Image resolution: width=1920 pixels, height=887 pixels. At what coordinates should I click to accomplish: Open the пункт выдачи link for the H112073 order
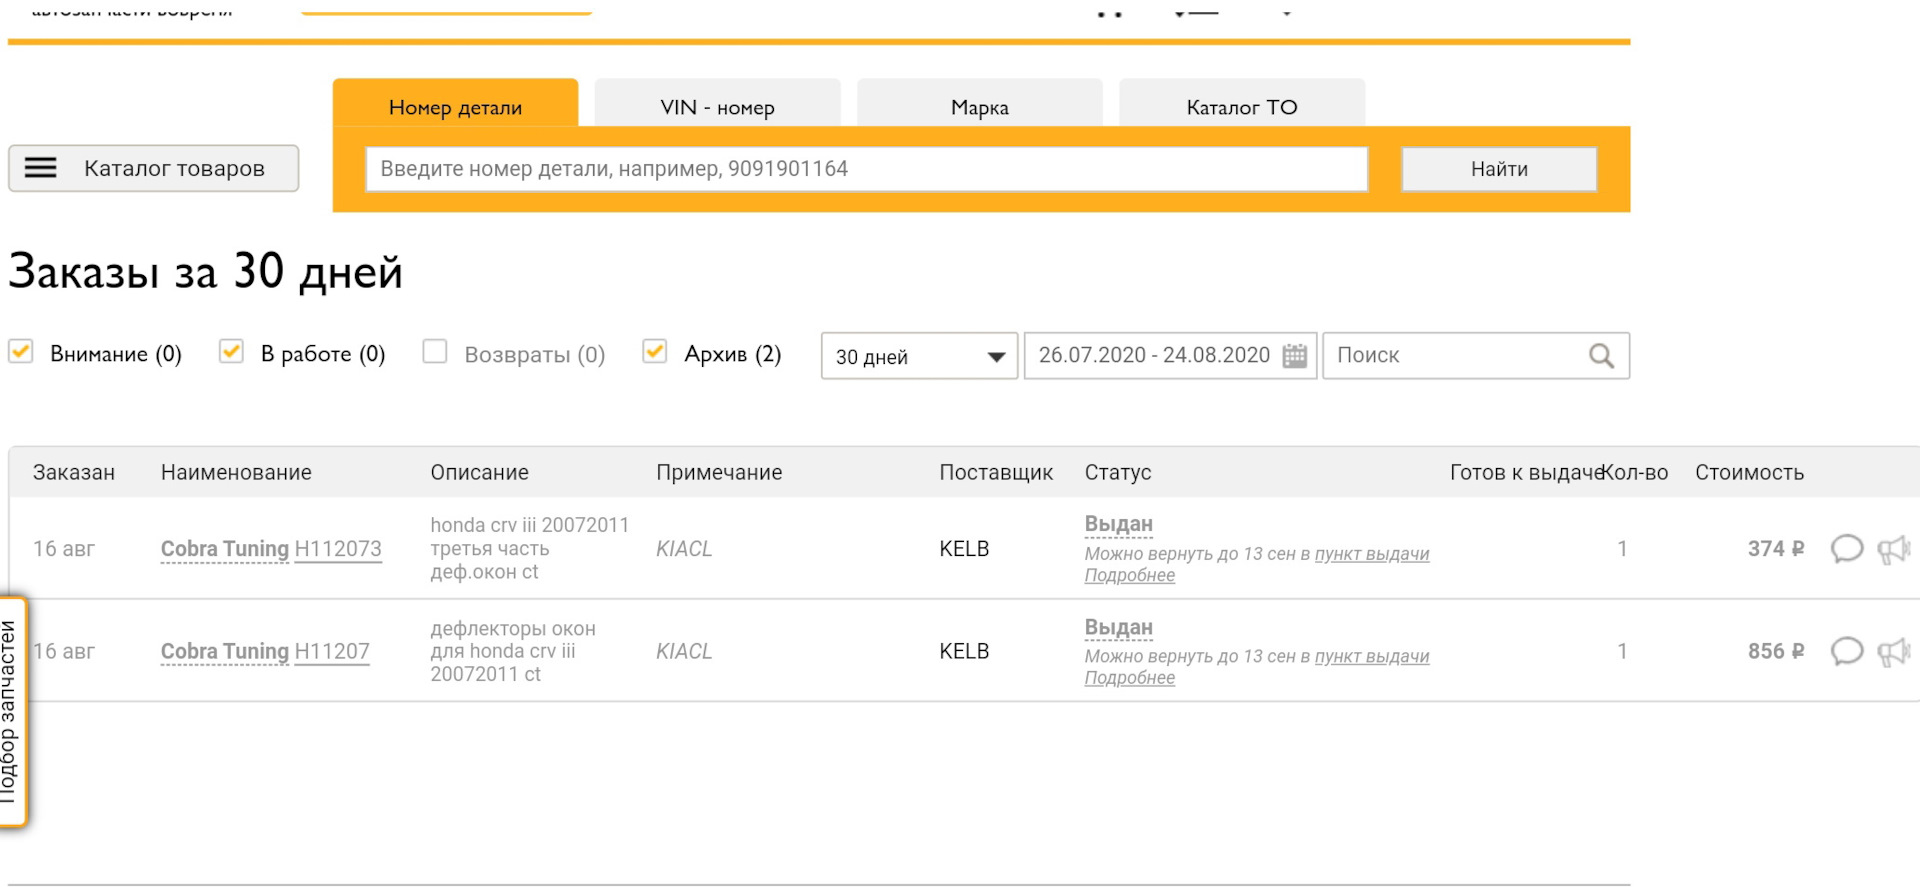(1372, 554)
